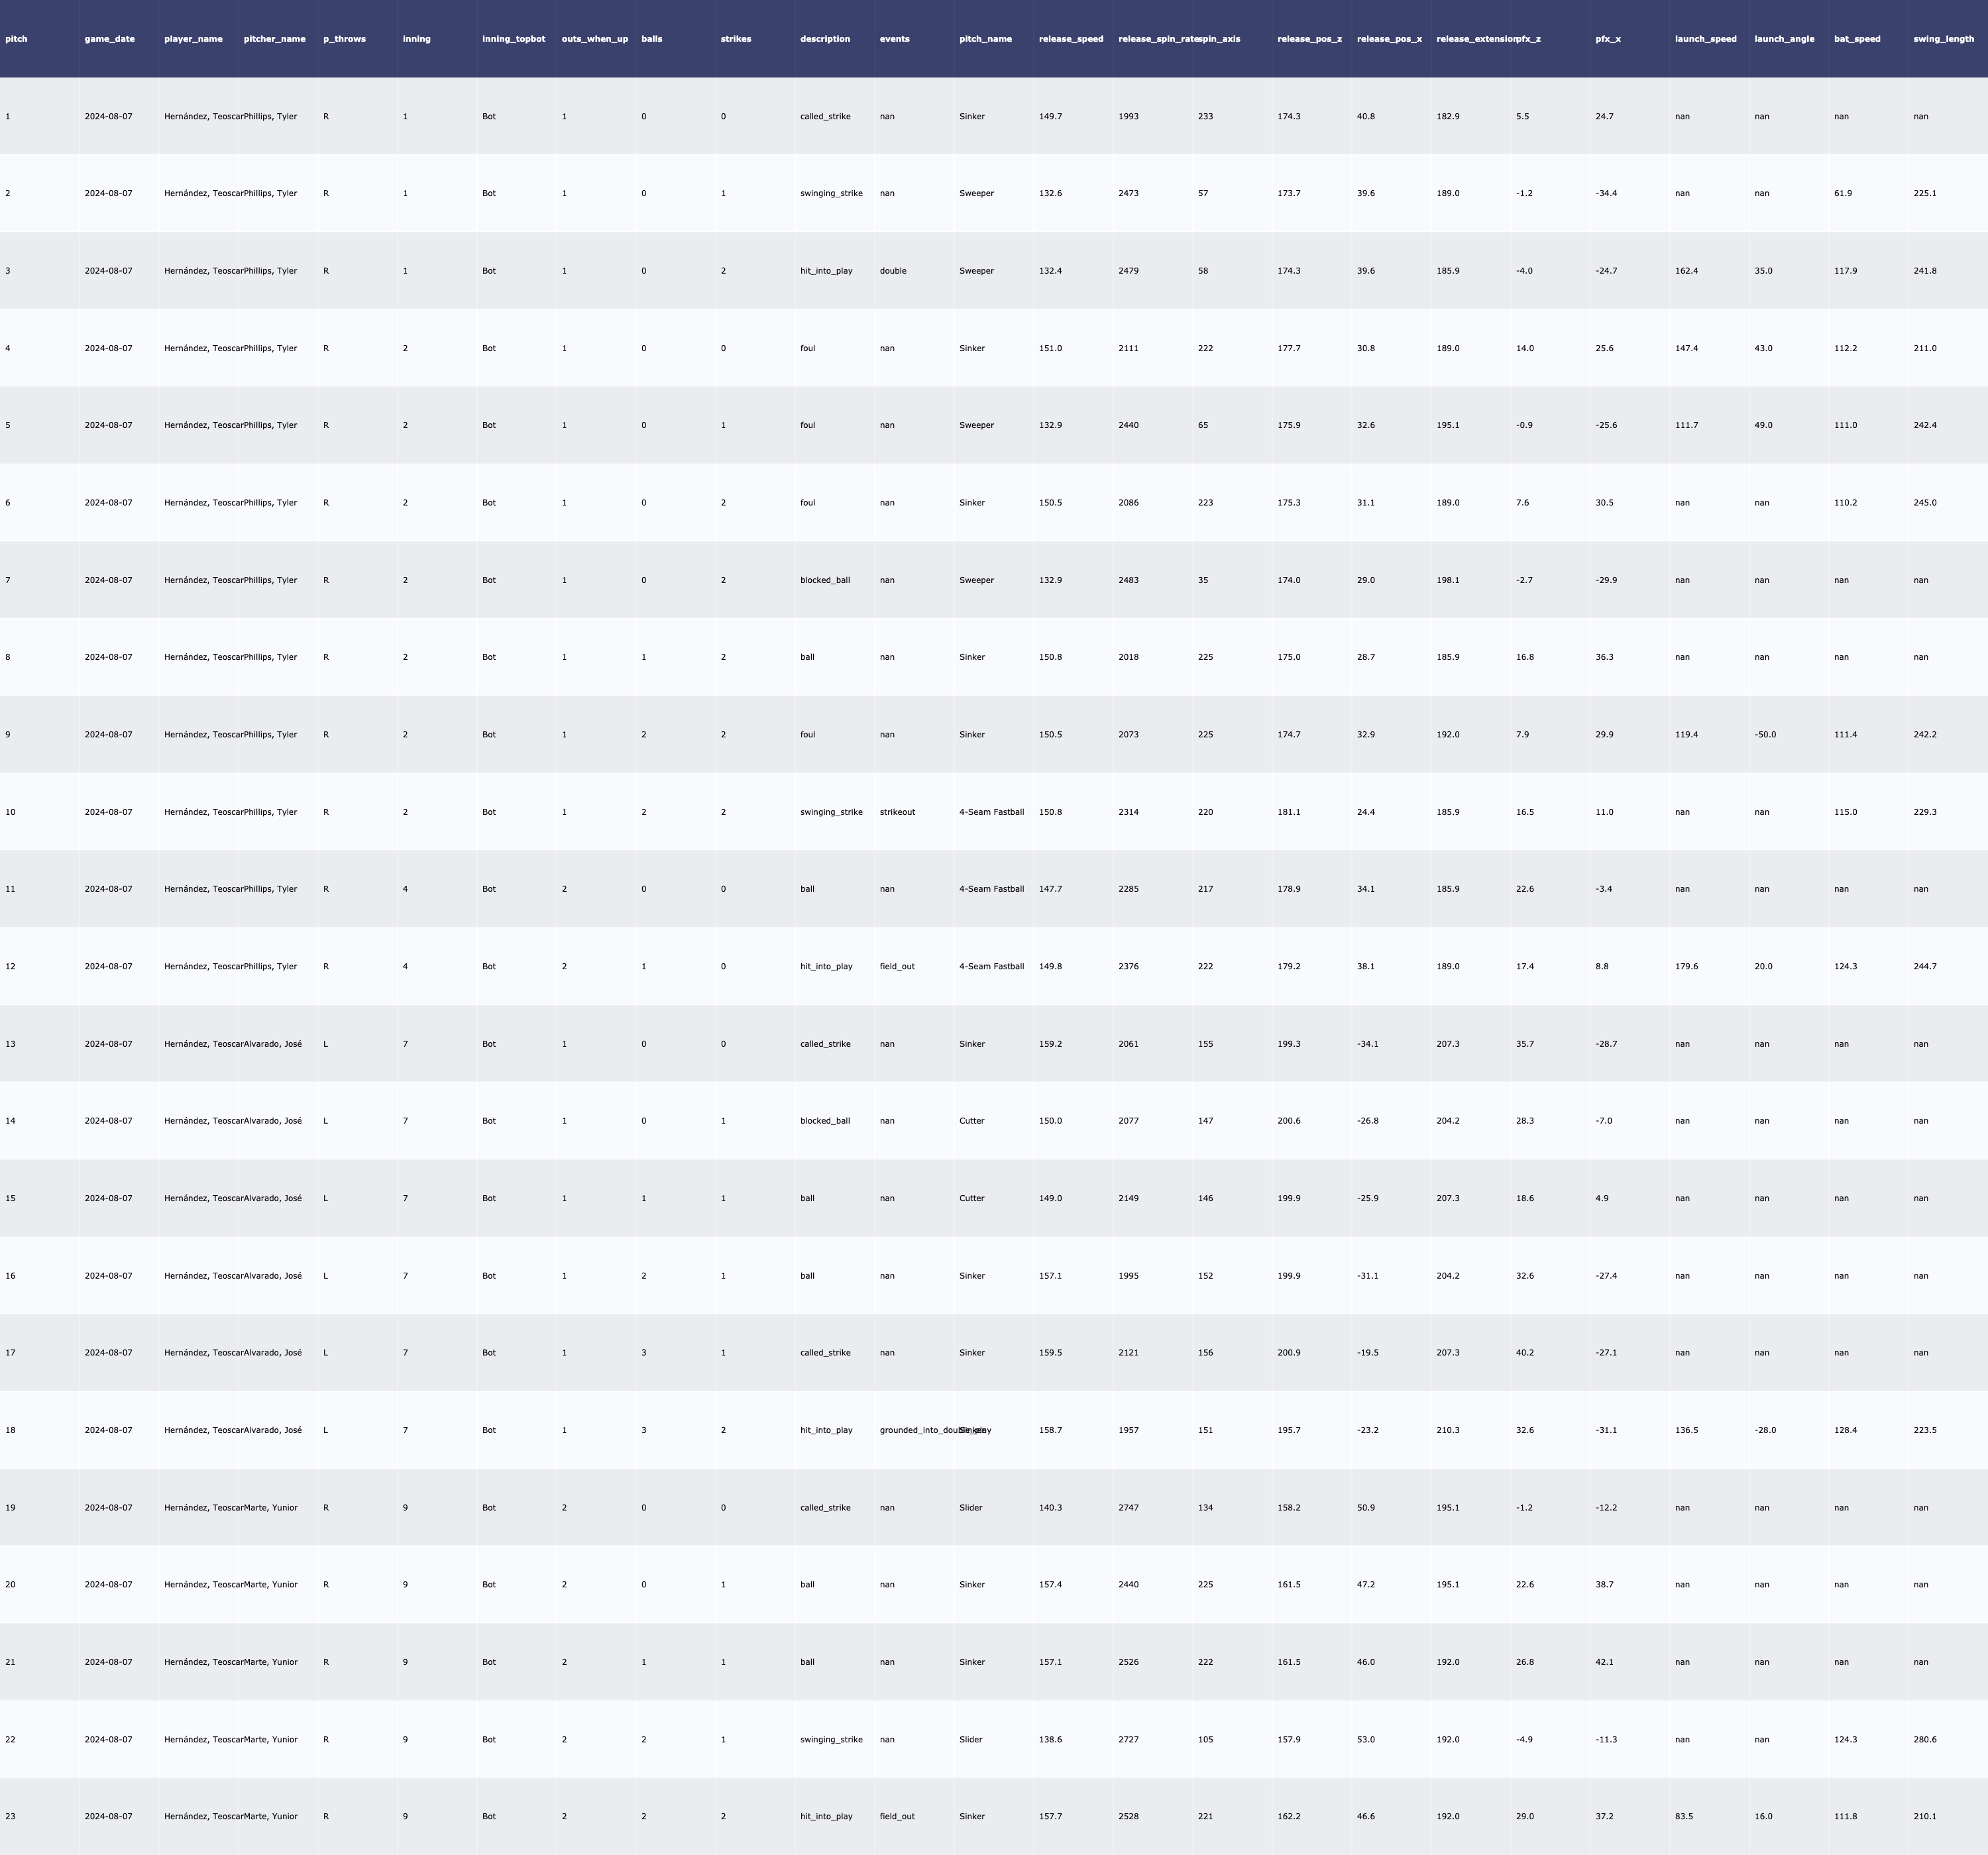Image resolution: width=1988 pixels, height=1855 pixels.
Task: Click the release_speed column header
Action: [1071, 39]
